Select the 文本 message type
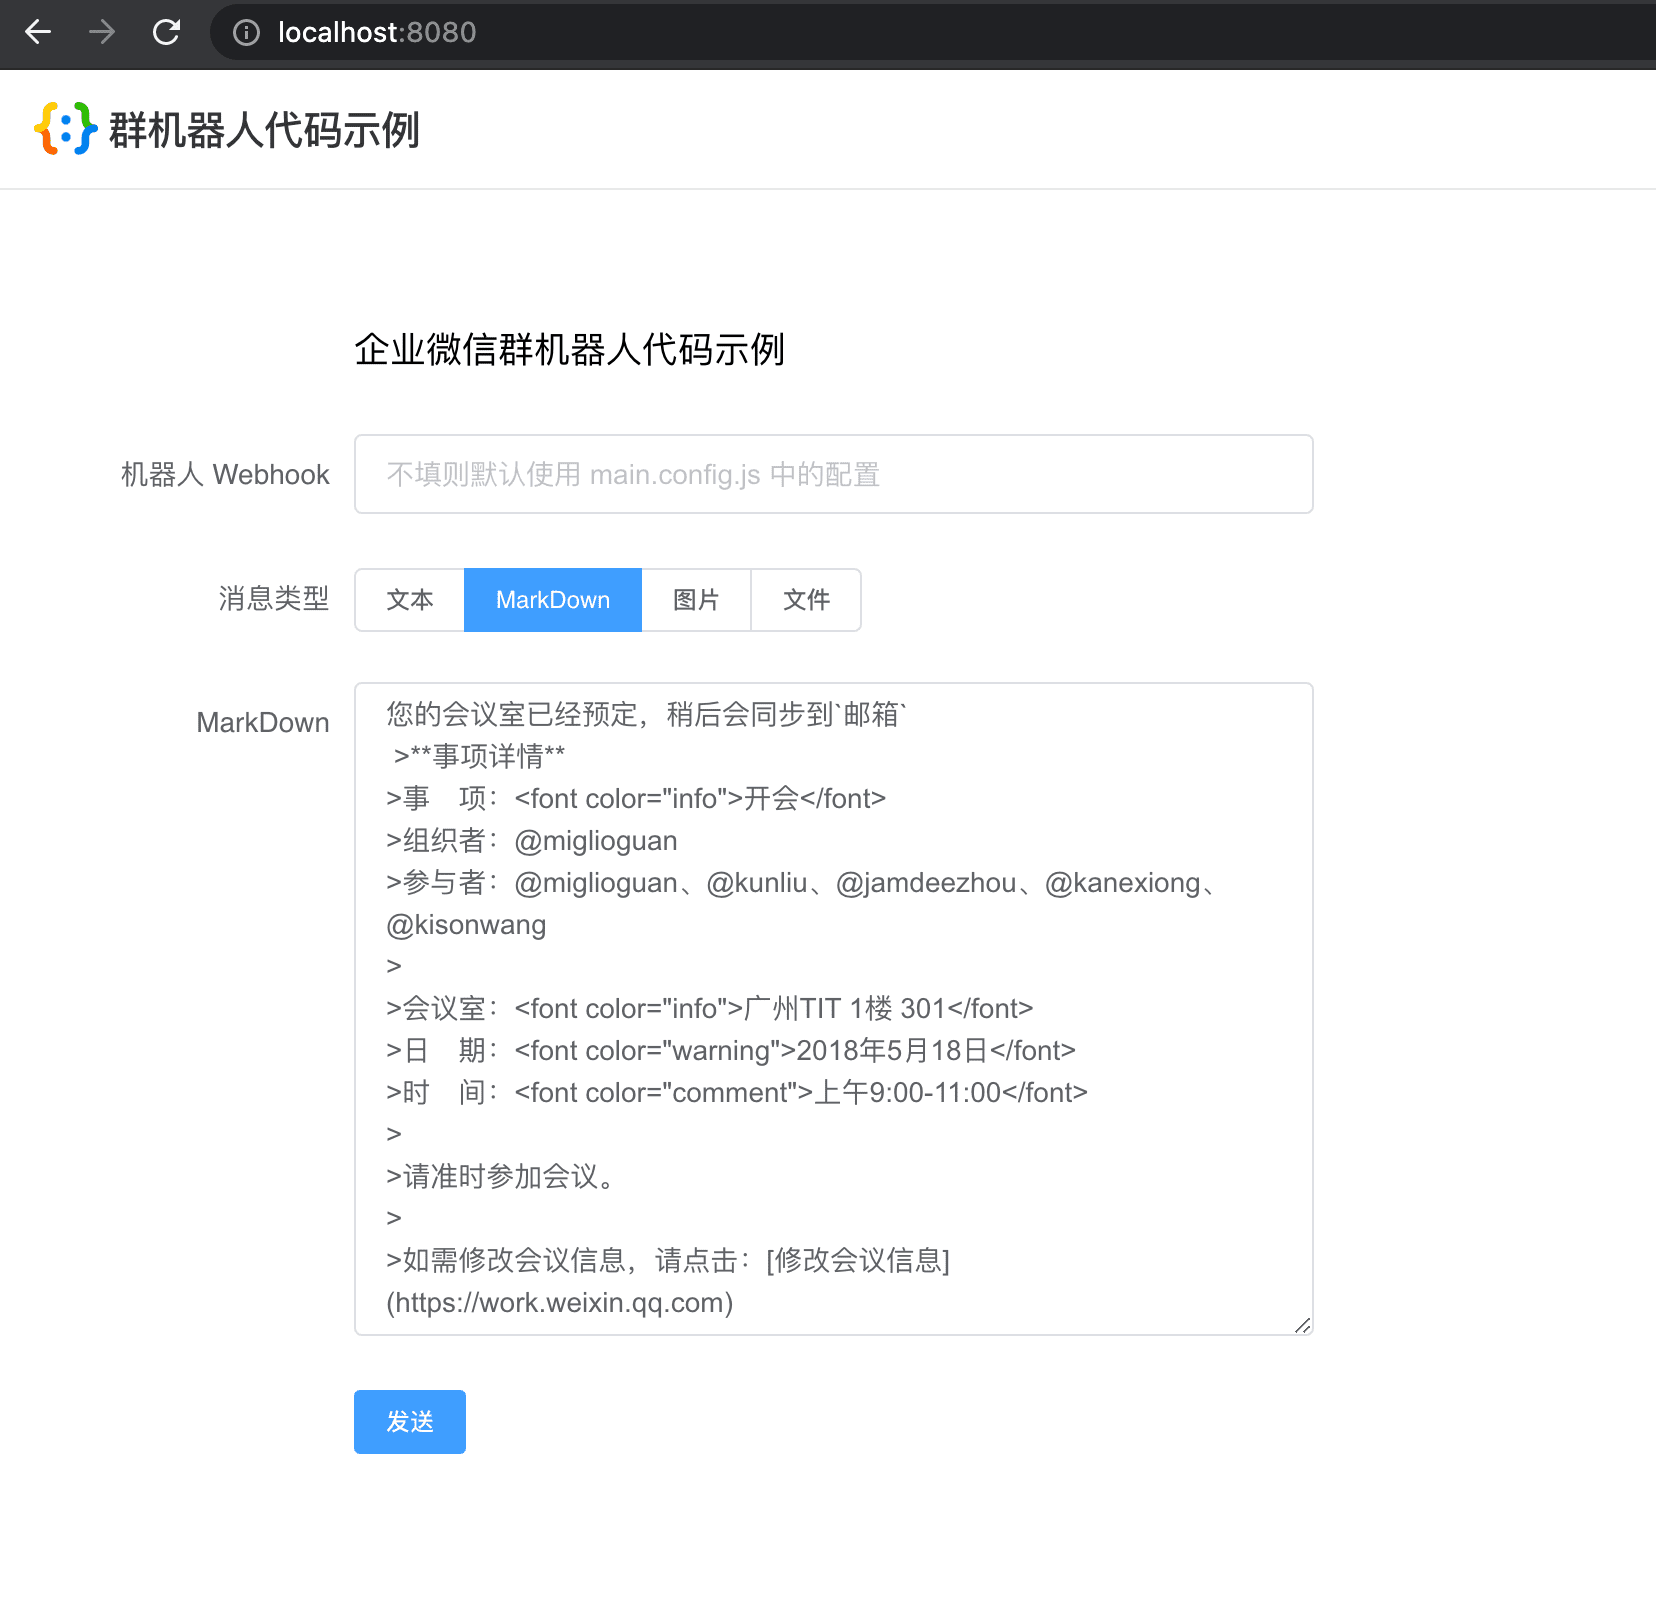Viewport: 1656px width, 1606px height. [x=410, y=600]
